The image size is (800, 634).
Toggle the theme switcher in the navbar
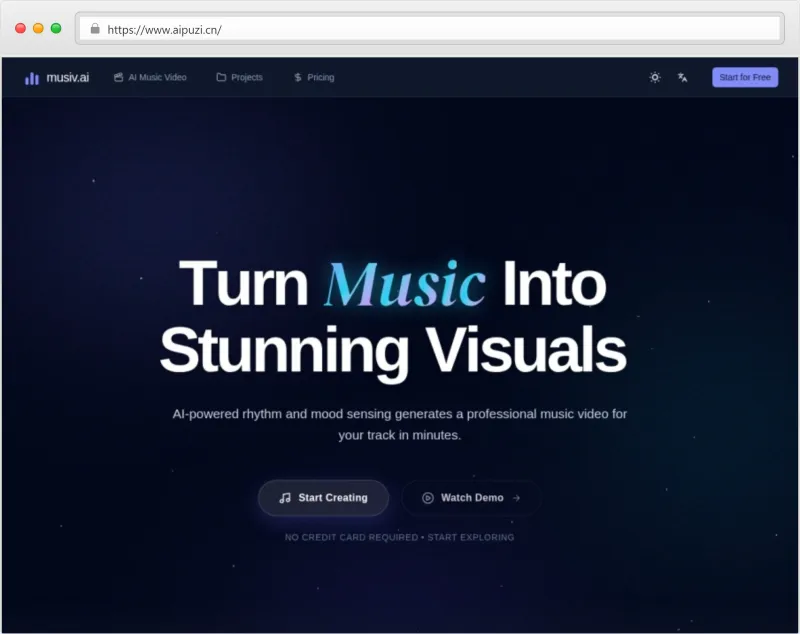click(x=654, y=77)
